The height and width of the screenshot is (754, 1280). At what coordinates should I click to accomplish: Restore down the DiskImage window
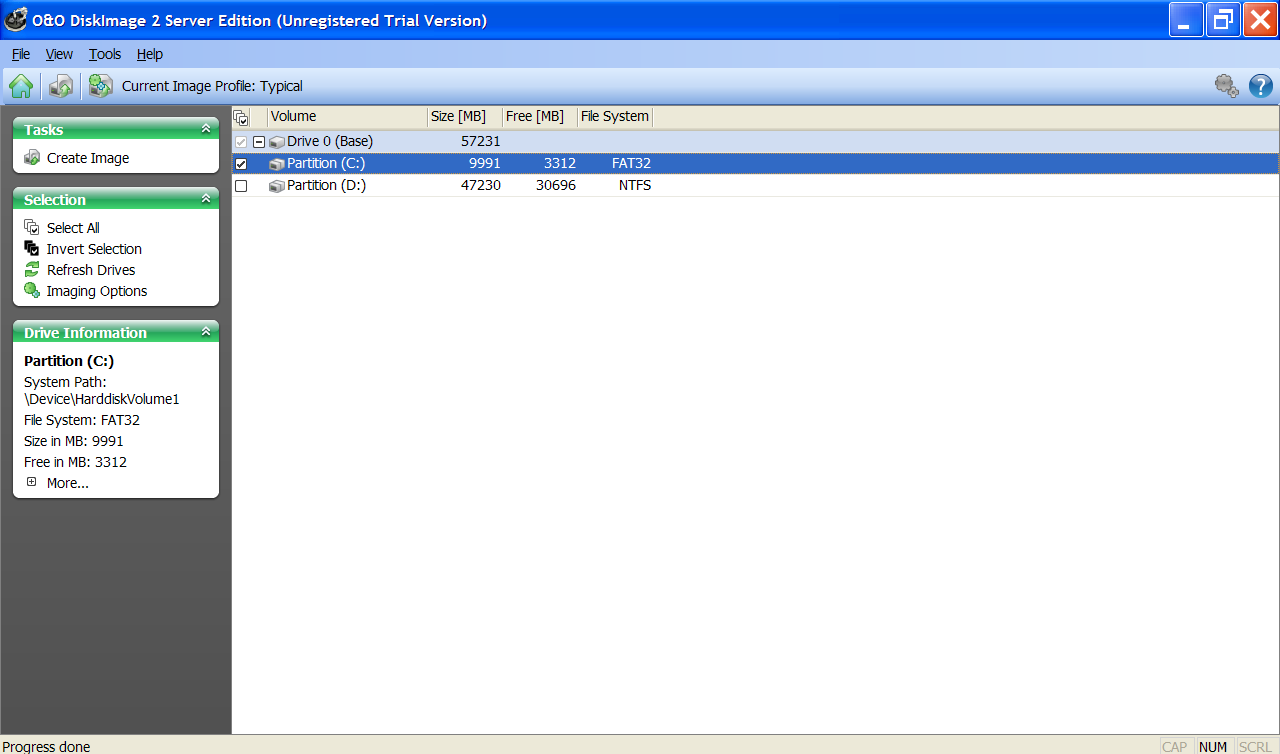[x=1222, y=19]
